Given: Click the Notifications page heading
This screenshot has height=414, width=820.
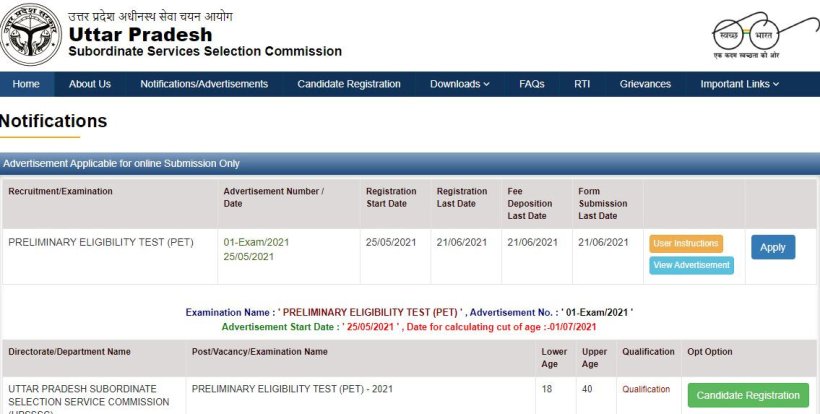Looking at the screenshot, I should pos(54,121).
